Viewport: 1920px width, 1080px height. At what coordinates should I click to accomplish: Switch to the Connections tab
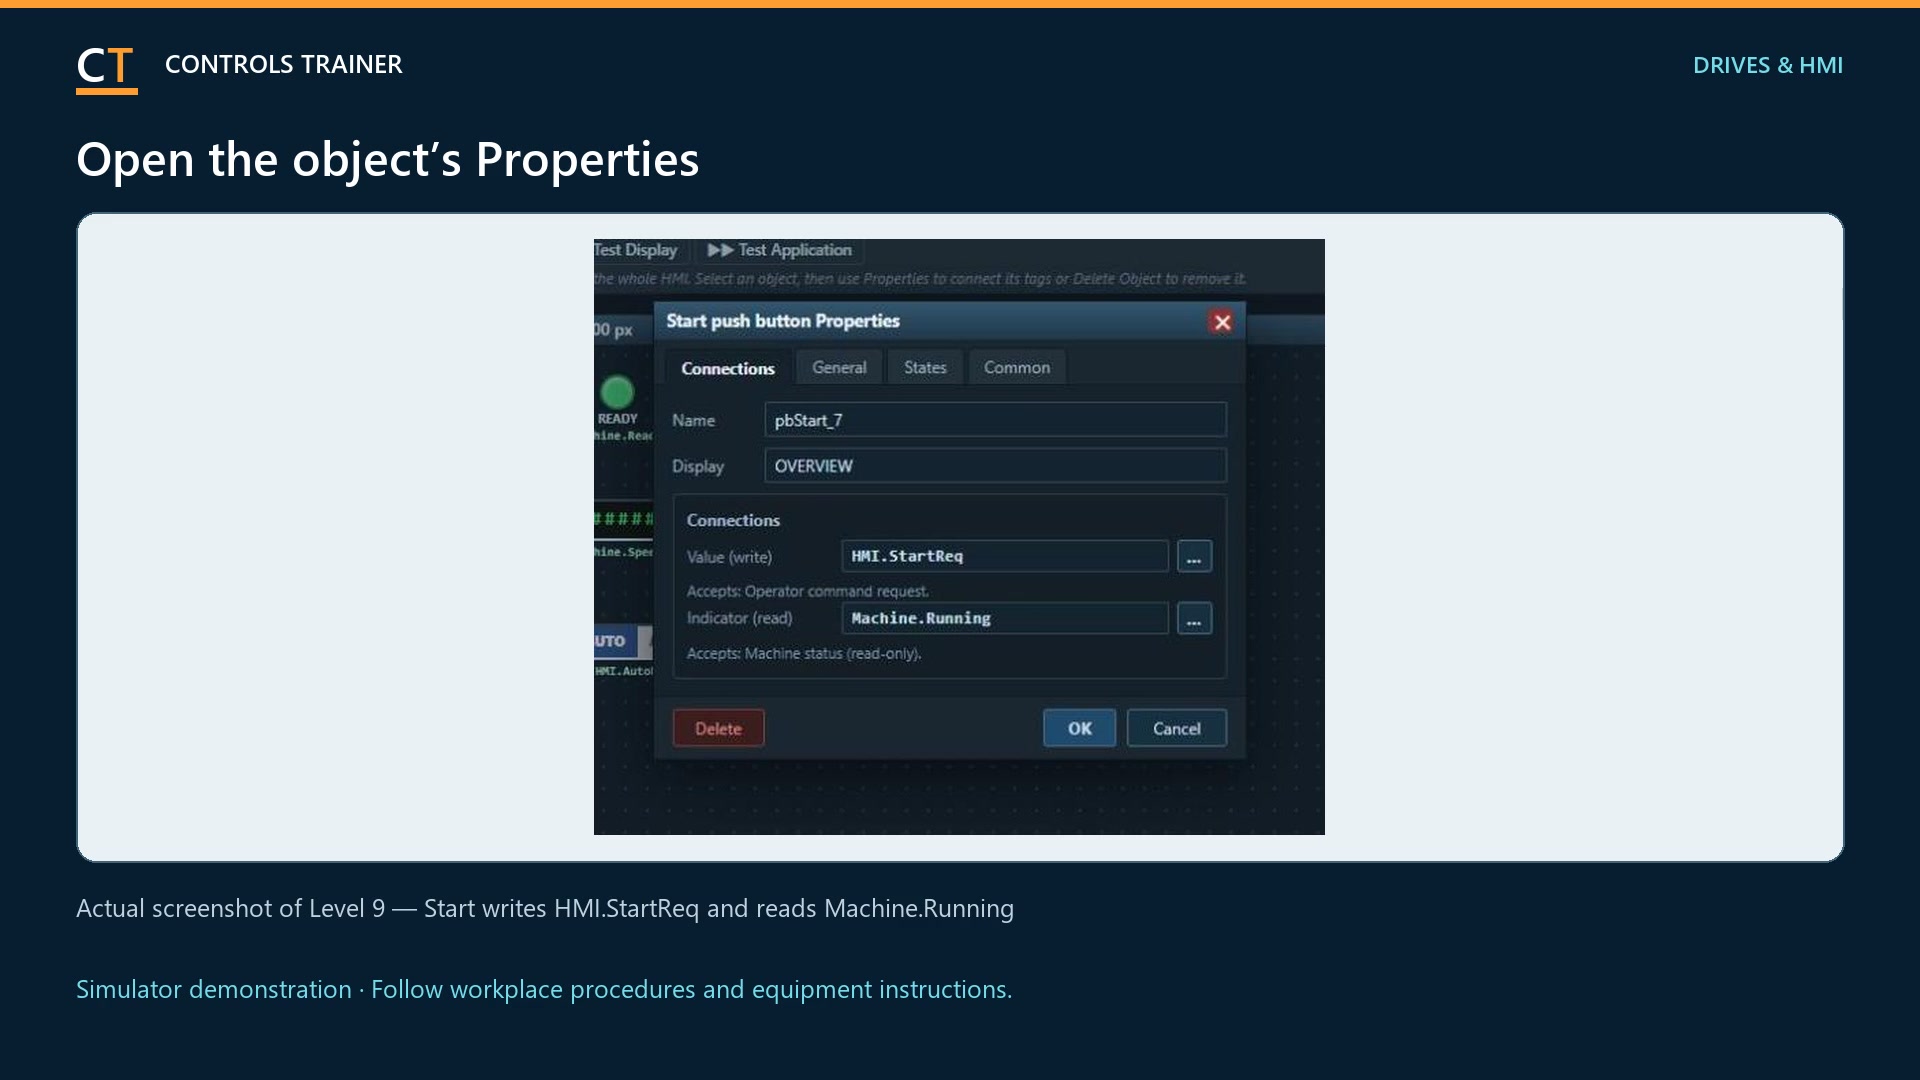point(728,368)
